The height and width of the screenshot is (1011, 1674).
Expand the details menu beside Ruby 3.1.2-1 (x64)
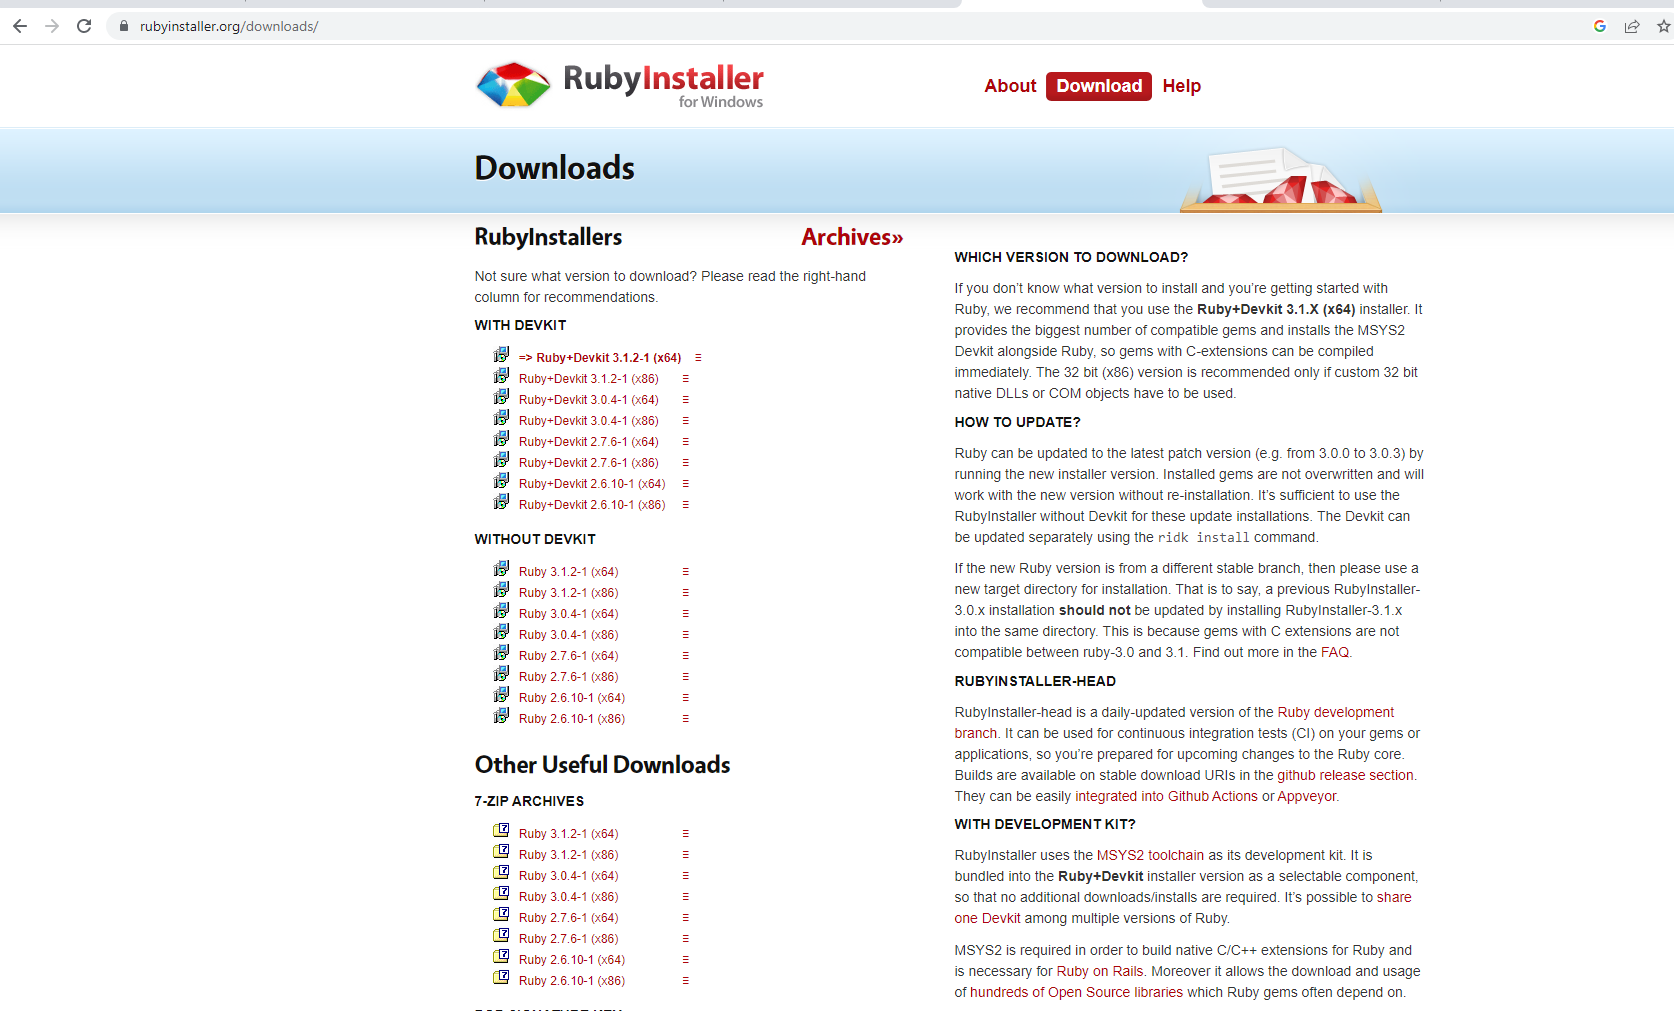[685, 571]
